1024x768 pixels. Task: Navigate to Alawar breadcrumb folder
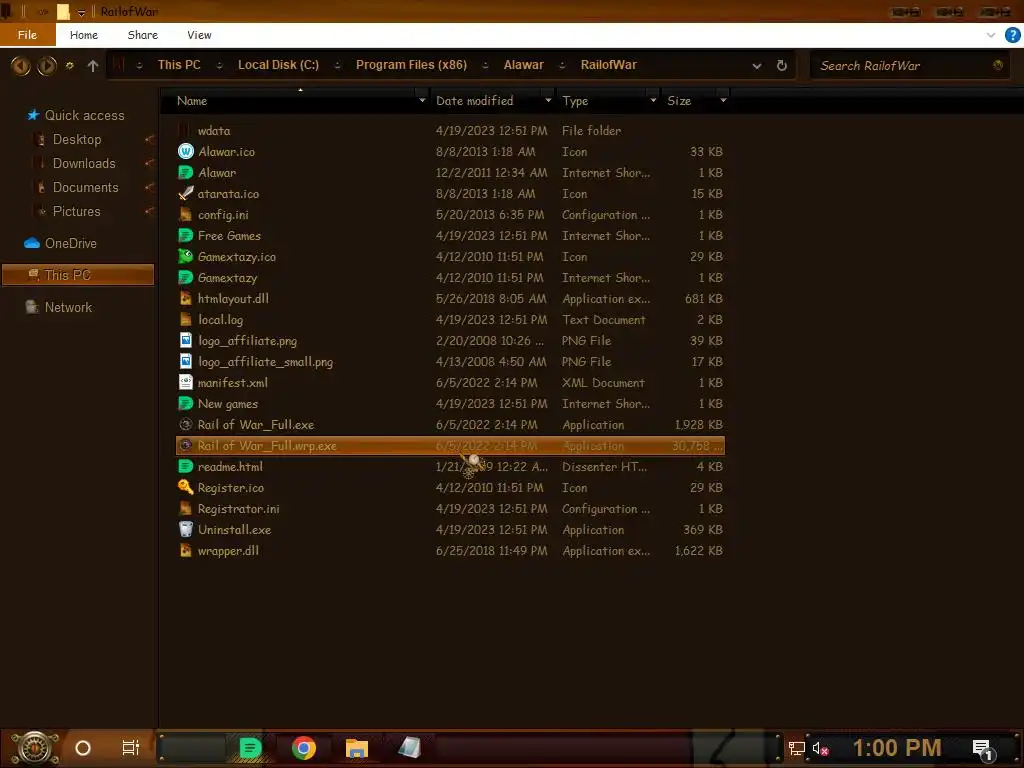click(524, 65)
